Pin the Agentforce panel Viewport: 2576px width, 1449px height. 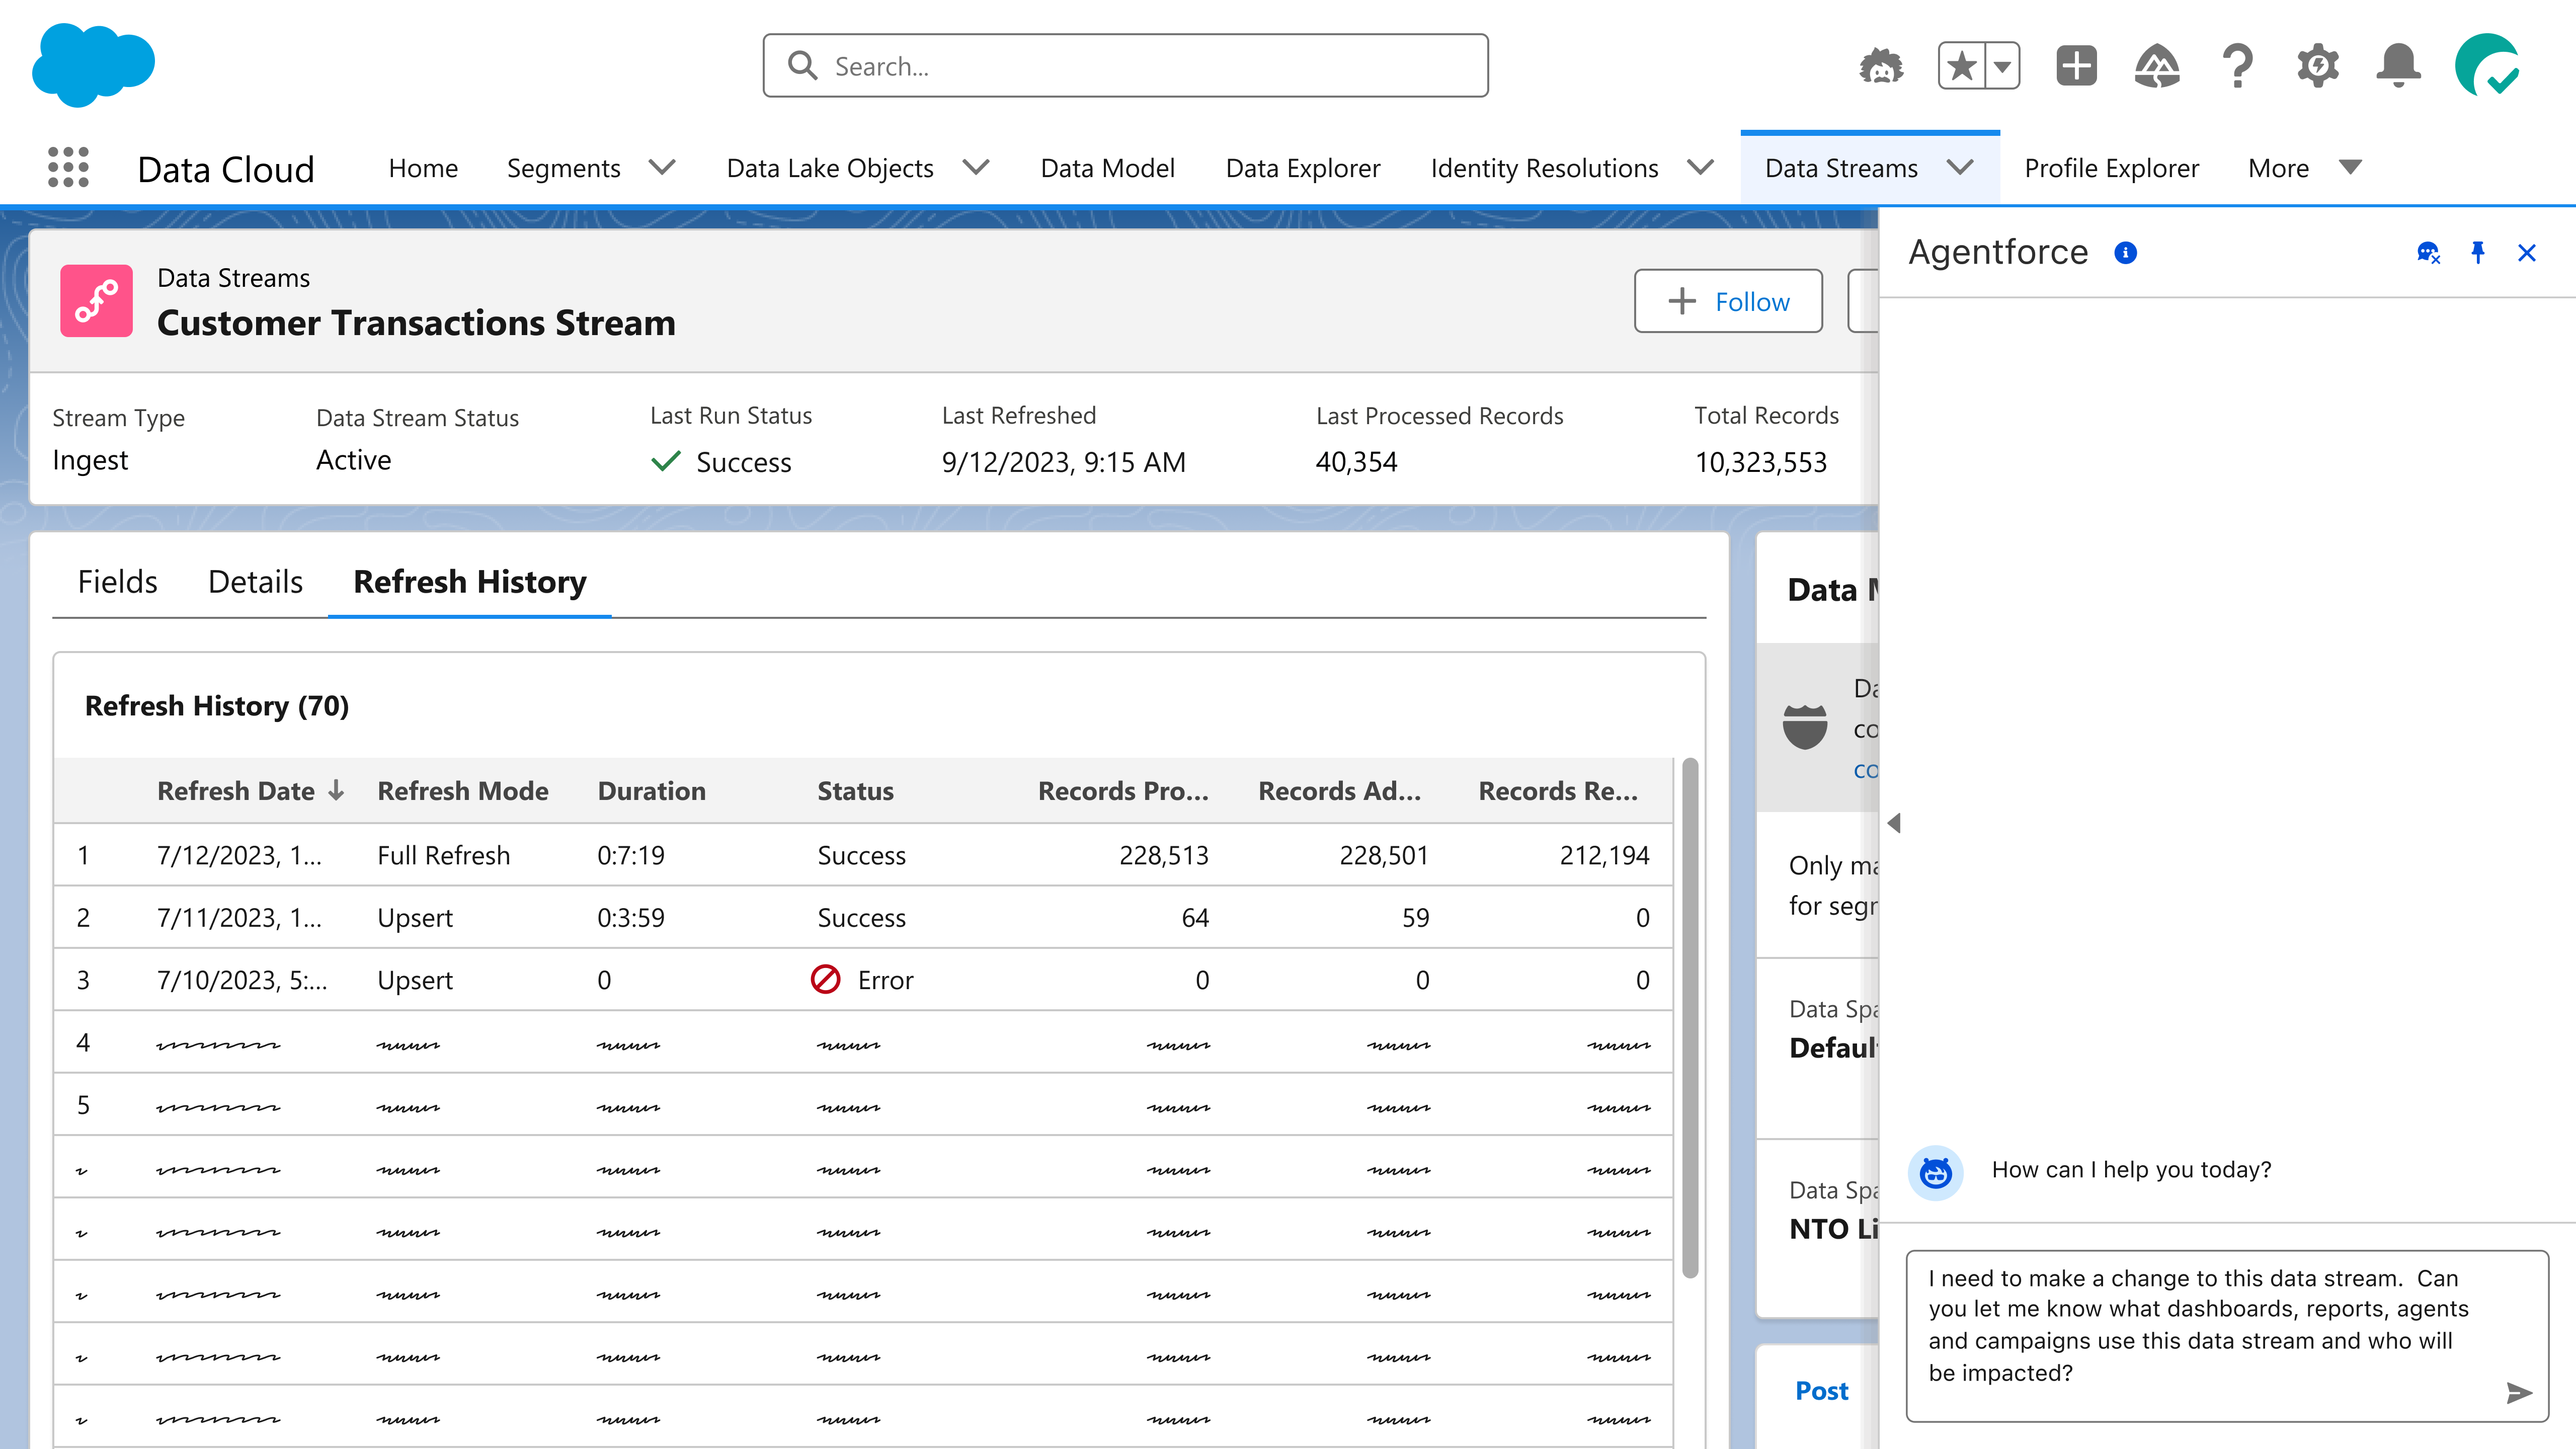click(2478, 253)
